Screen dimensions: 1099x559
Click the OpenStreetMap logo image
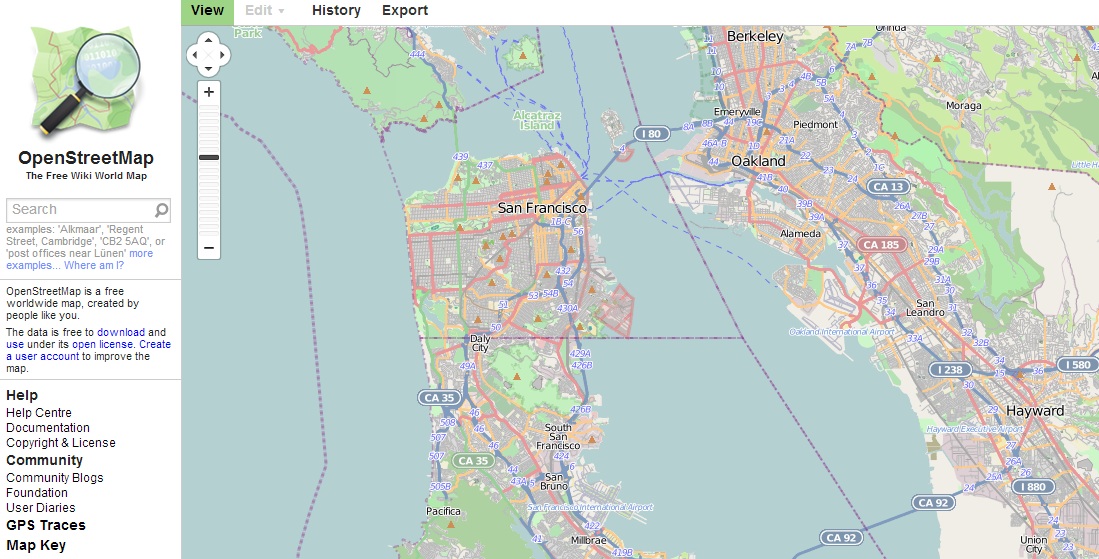86,81
